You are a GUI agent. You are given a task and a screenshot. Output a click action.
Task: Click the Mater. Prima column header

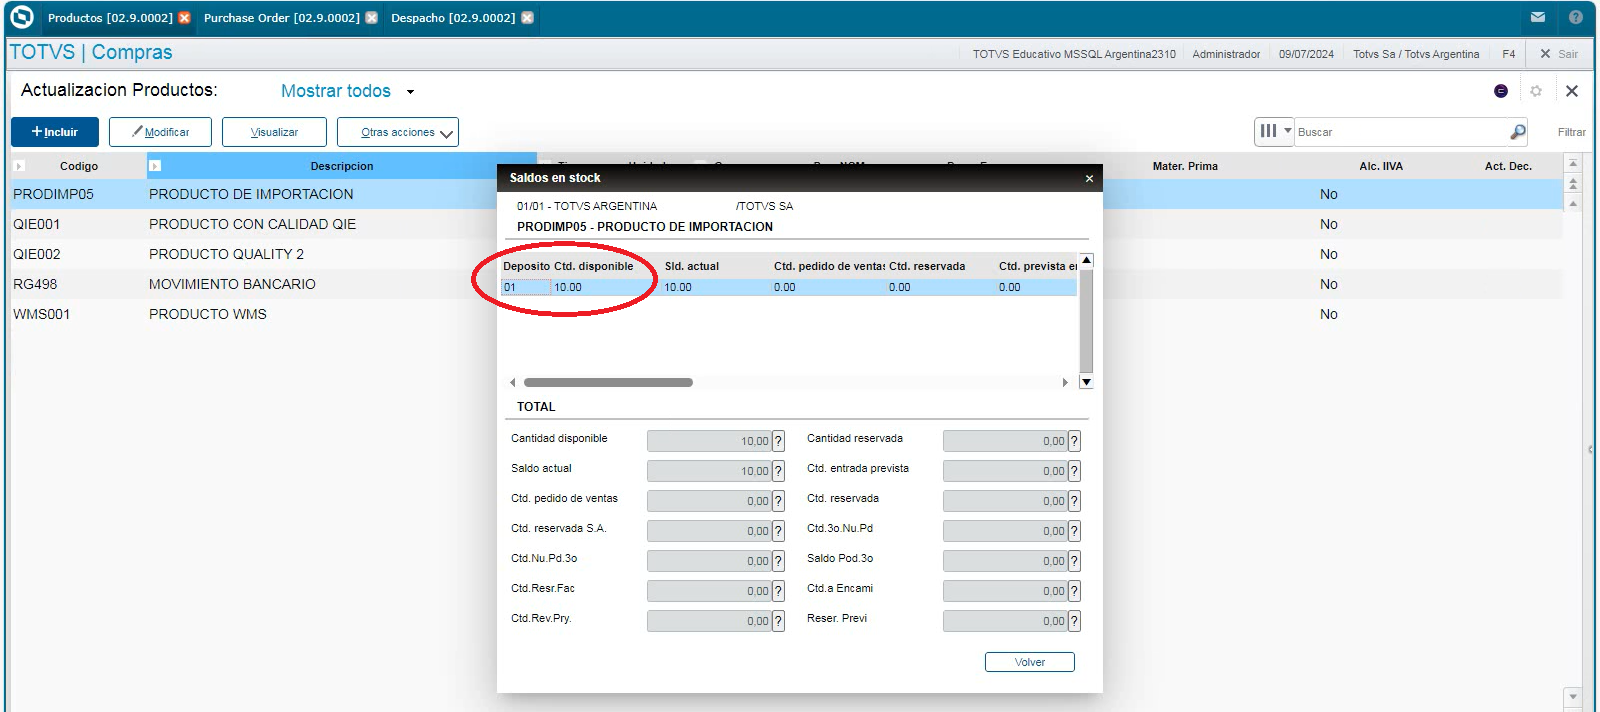1185,166
